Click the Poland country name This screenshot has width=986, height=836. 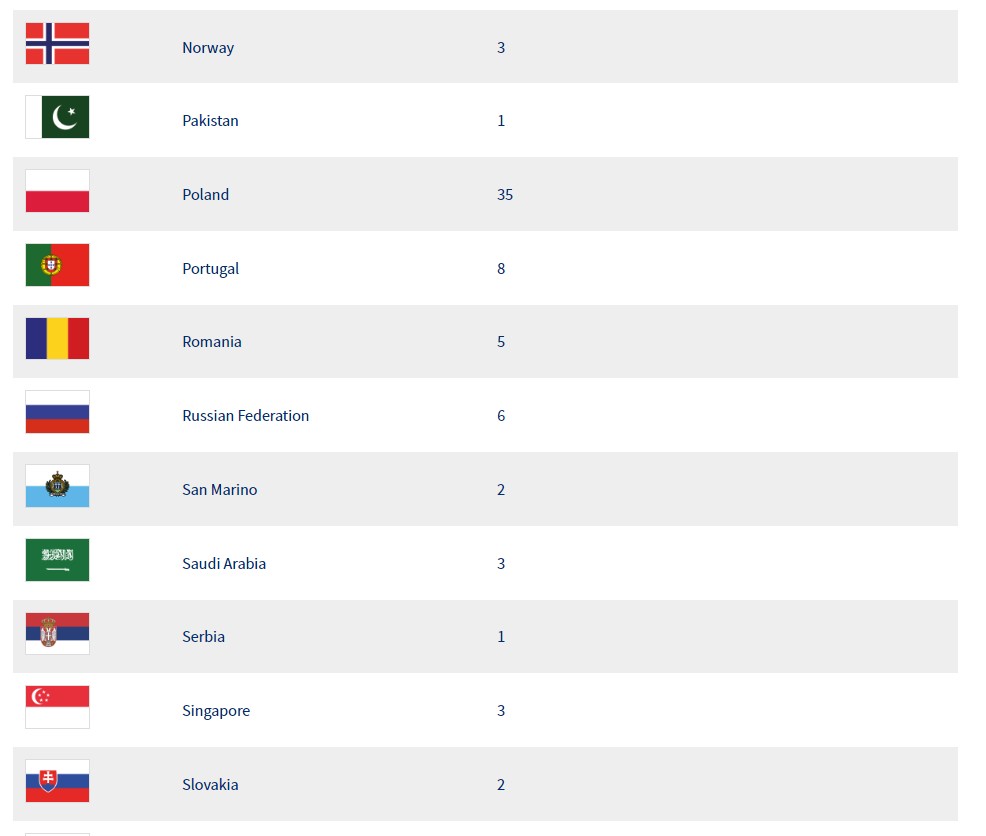(206, 194)
